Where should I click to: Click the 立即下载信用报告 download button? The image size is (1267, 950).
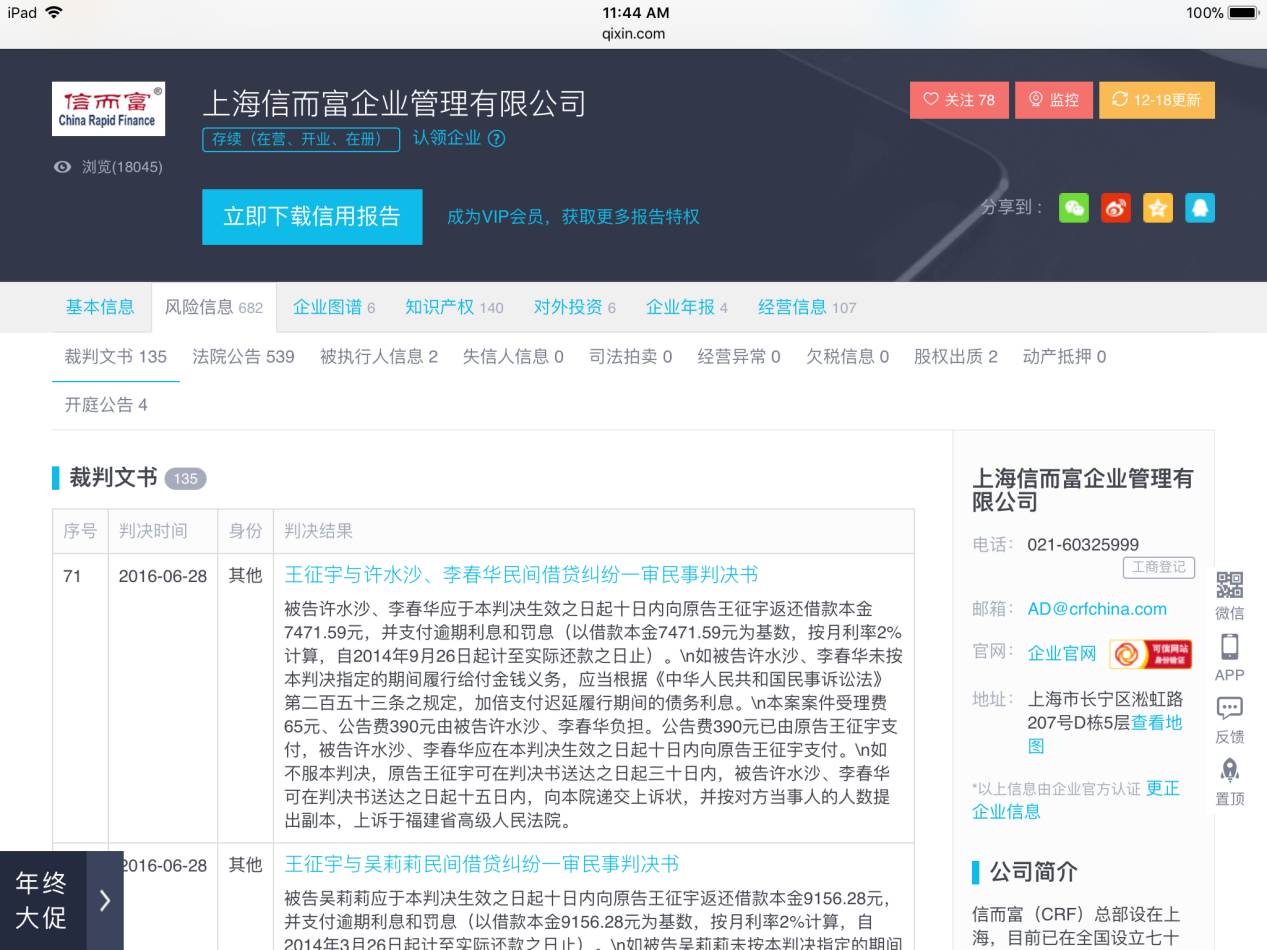click(x=311, y=216)
